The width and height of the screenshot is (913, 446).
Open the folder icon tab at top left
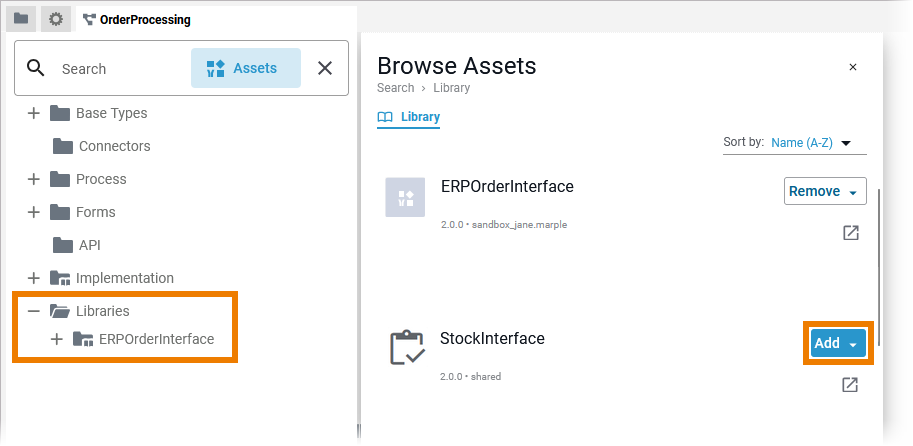tap(21, 19)
